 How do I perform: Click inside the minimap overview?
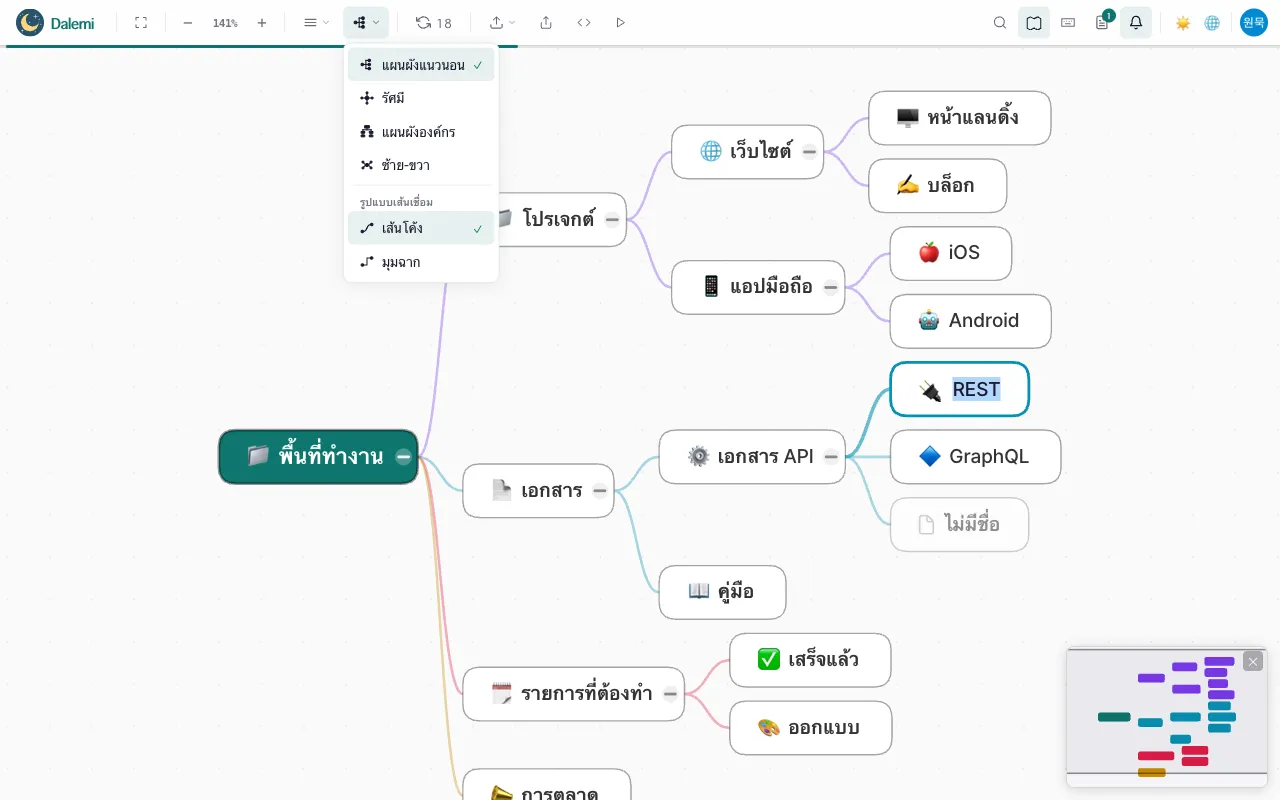[x=1167, y=717]
